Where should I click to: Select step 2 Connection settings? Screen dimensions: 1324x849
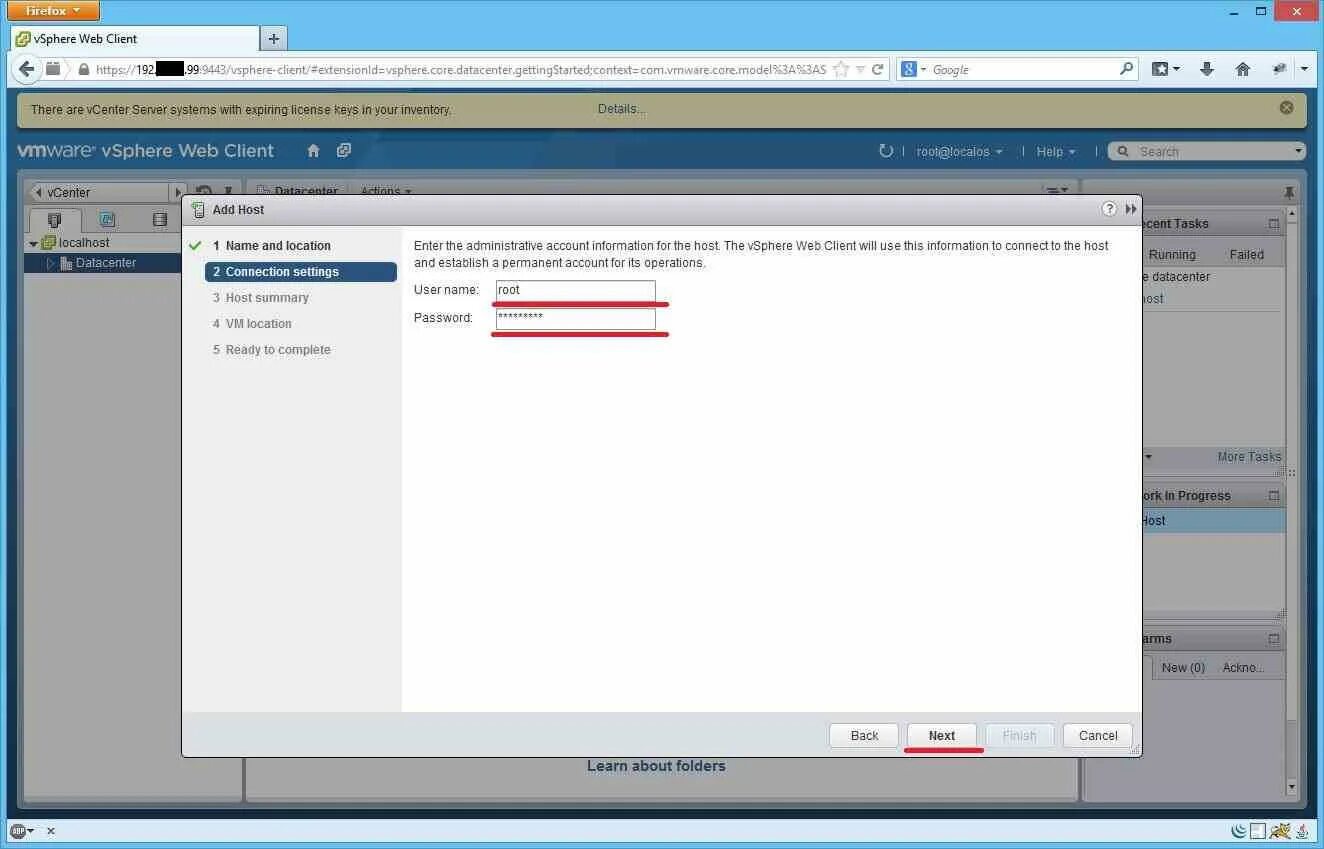pyautogui.click(x=300, y=272)
